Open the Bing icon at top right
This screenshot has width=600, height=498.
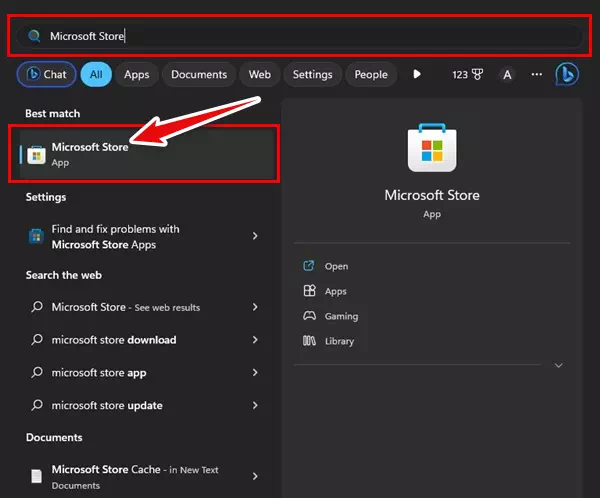pos(567,74)
